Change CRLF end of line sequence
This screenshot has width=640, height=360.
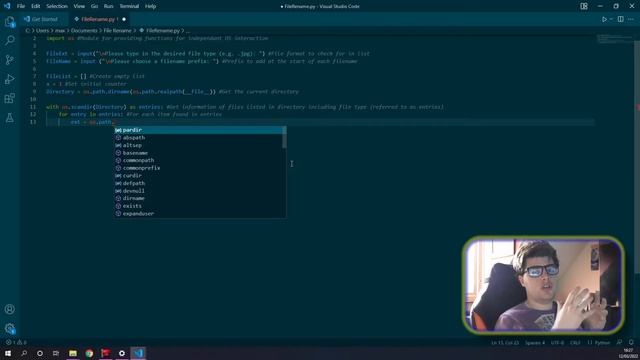(575, 342)
